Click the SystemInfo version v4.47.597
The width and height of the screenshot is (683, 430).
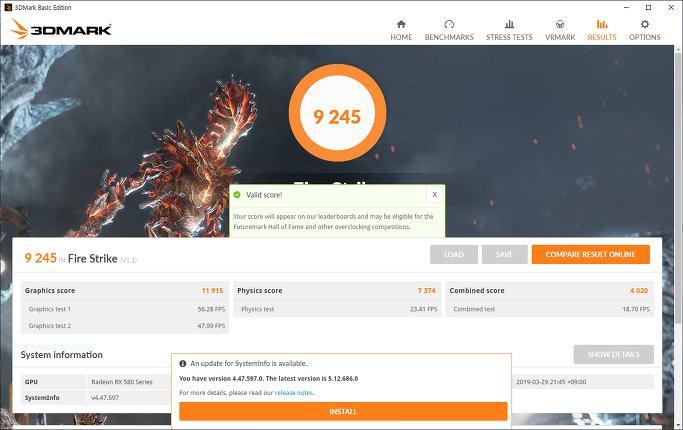pyautogui.click(x=105, y=398)
